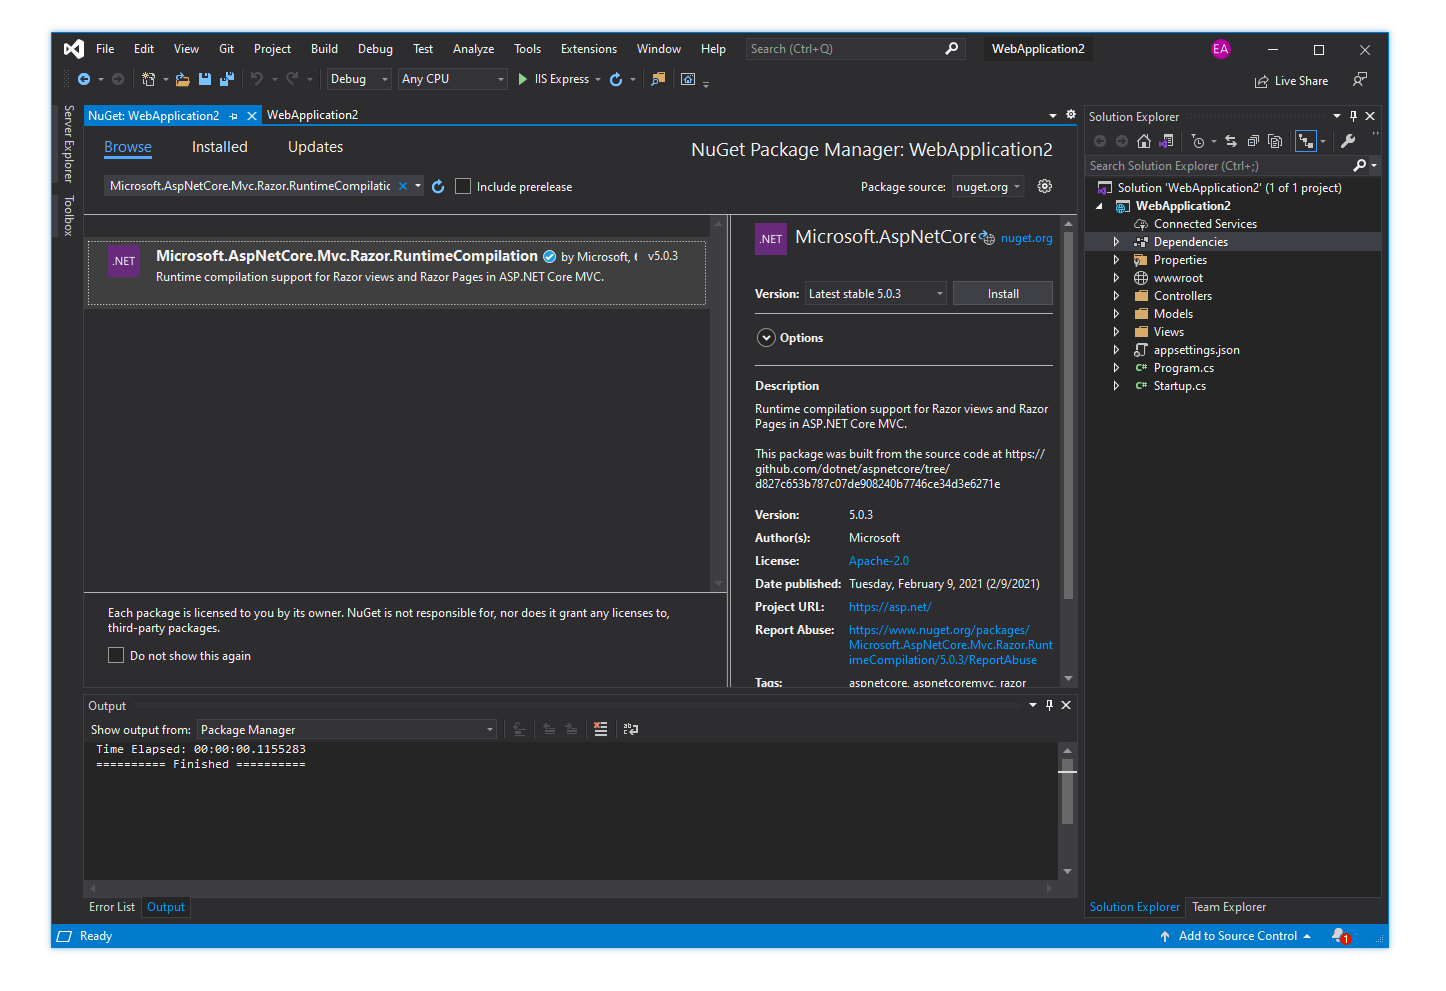Open the Version 'Latest stable 5.0.3' dropdown
Screen dimensions: 1446x991
[875, 293]
